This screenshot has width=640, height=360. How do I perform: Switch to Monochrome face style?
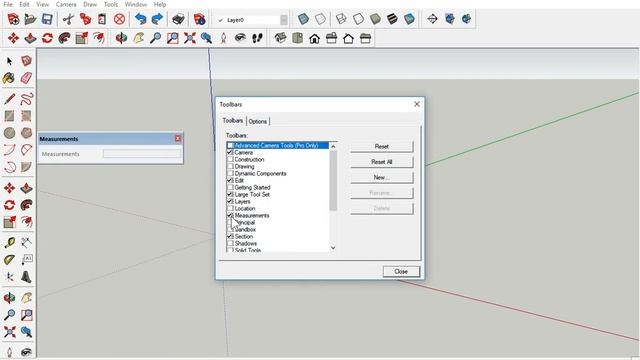click(x=409, y=19)
